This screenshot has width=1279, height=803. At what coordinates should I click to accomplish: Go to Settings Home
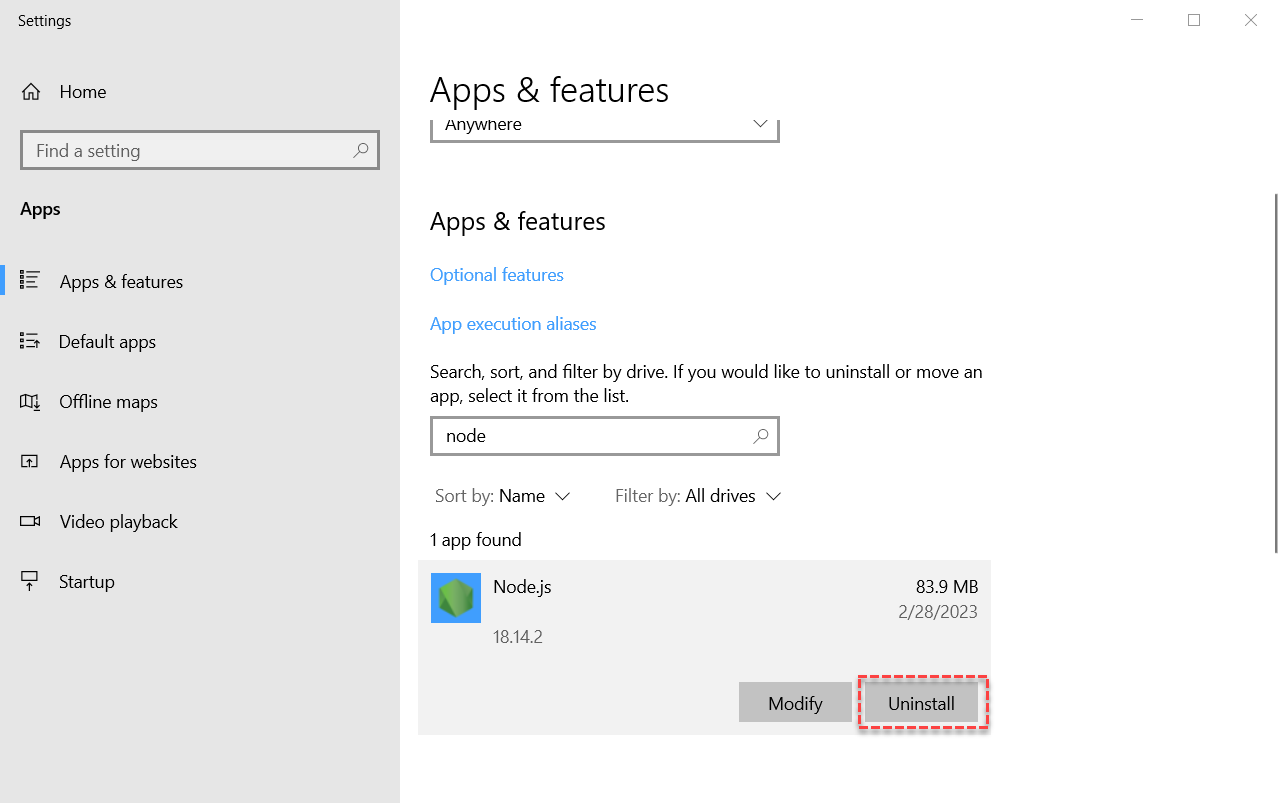click(x=200, y=92)
